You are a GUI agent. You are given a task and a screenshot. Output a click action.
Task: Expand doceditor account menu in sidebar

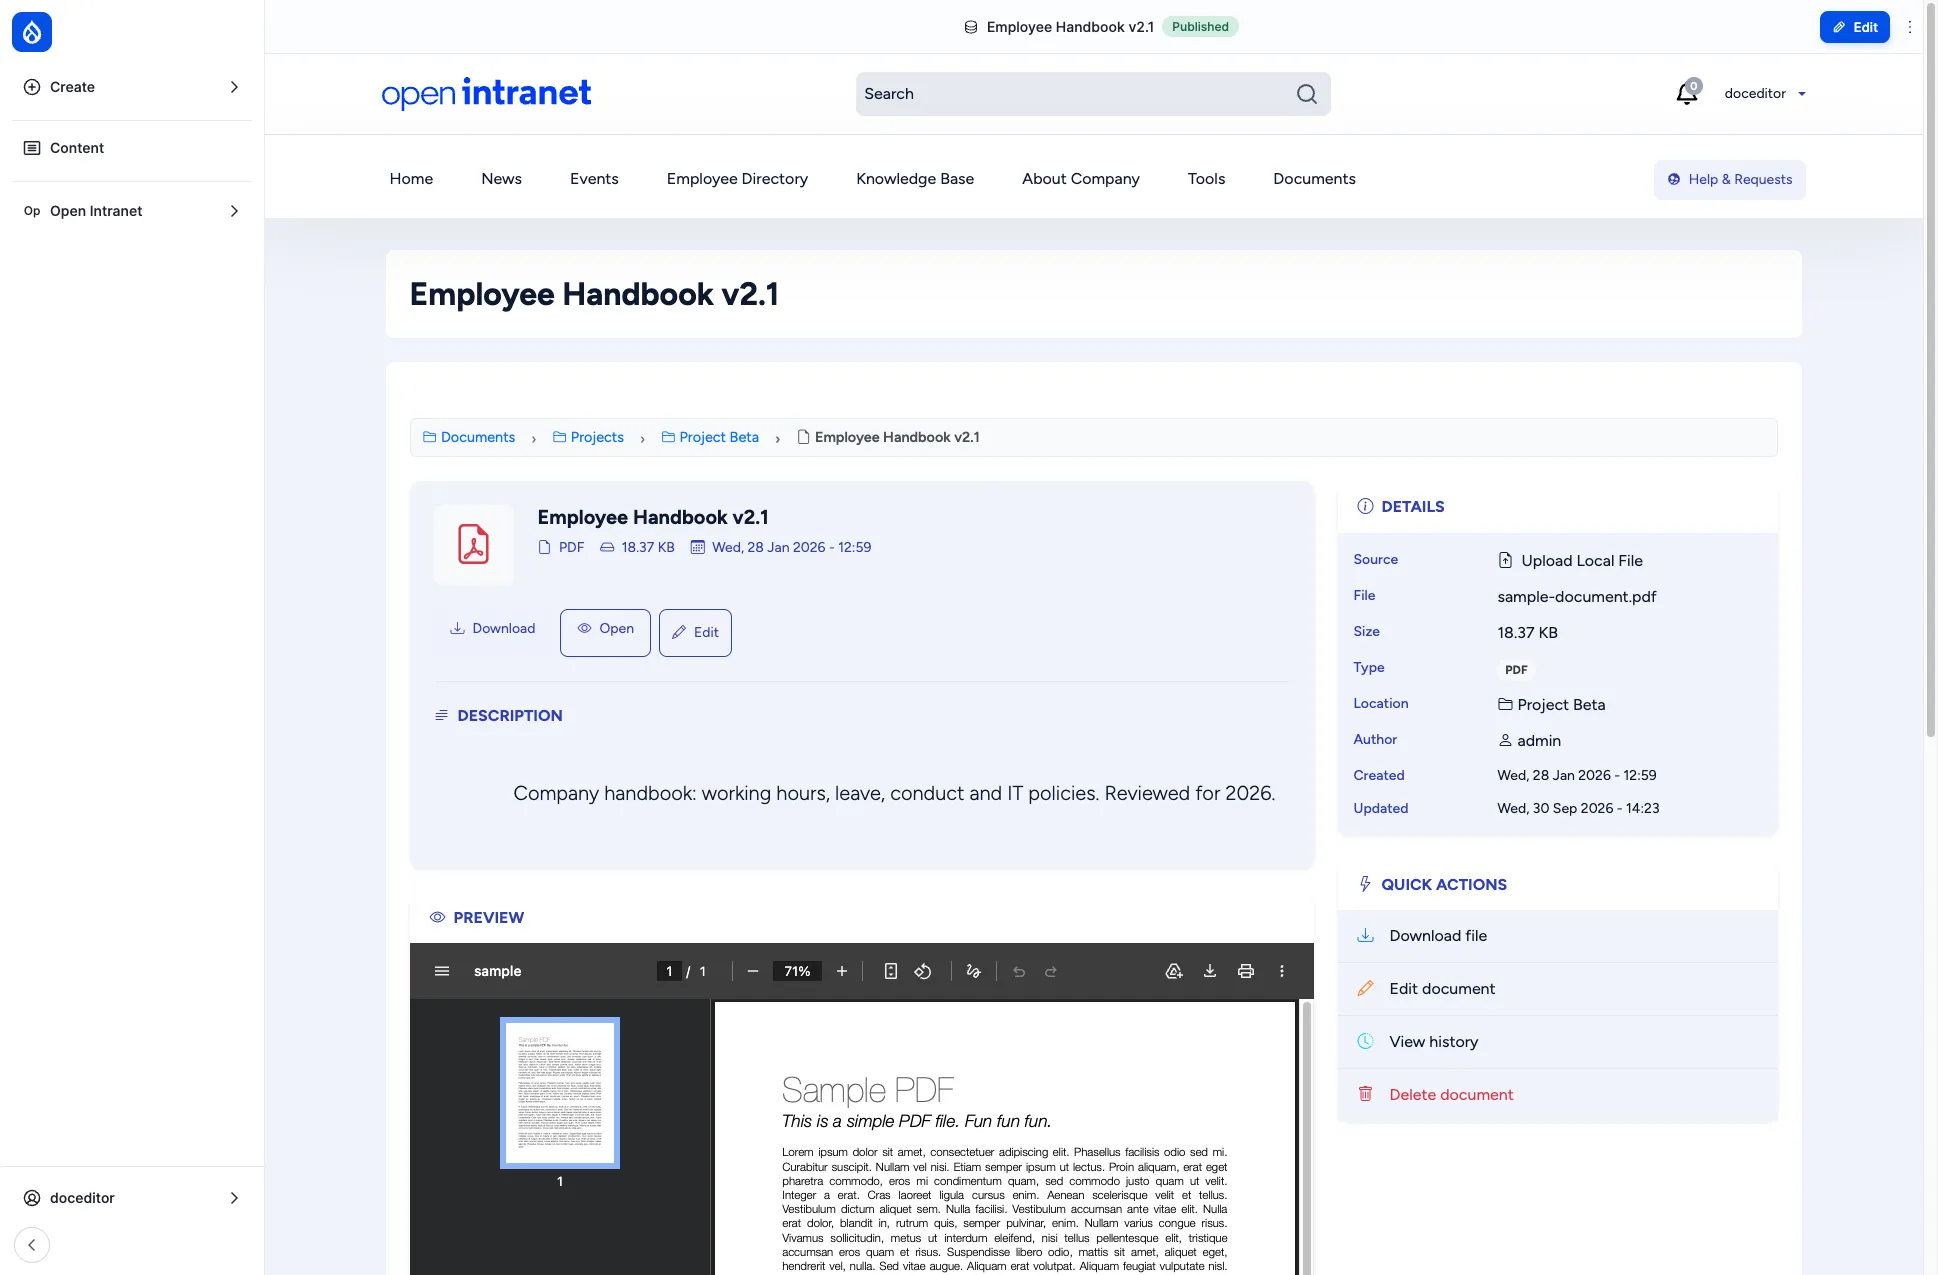132,1198
